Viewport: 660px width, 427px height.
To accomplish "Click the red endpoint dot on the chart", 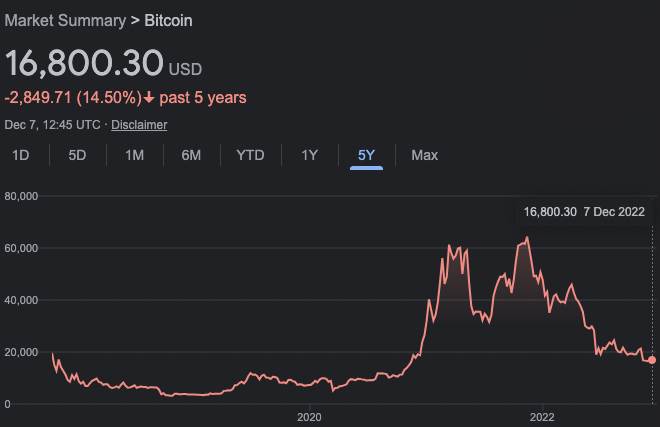I will tap(653, 360).
